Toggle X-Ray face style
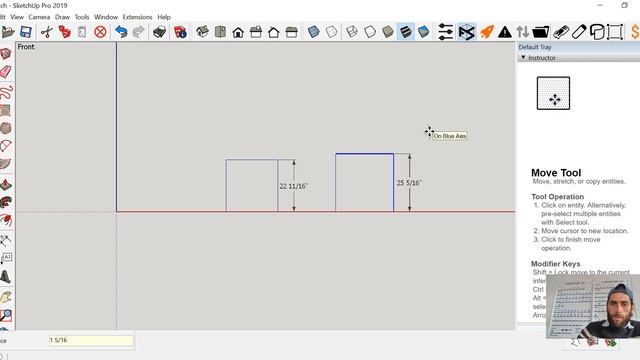The width and height of the screenshot is (640, 360). coord(313,32)
